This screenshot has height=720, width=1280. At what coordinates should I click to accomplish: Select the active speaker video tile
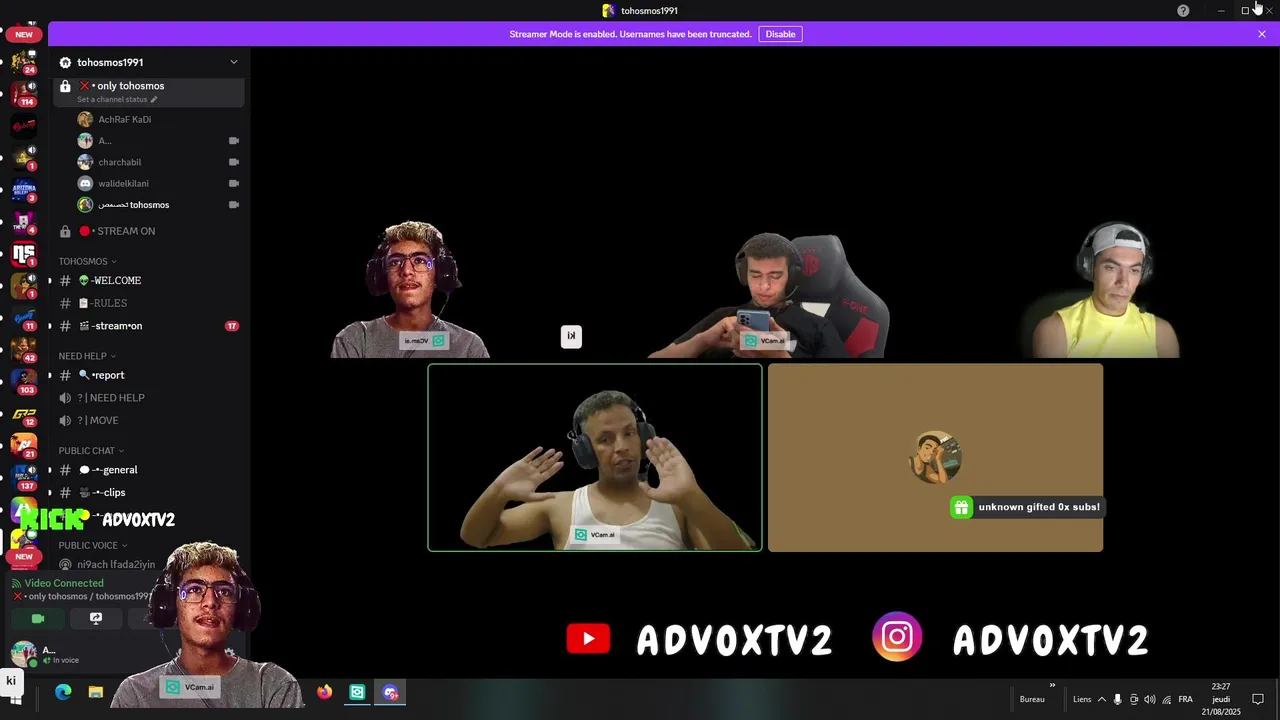(595, 458)
